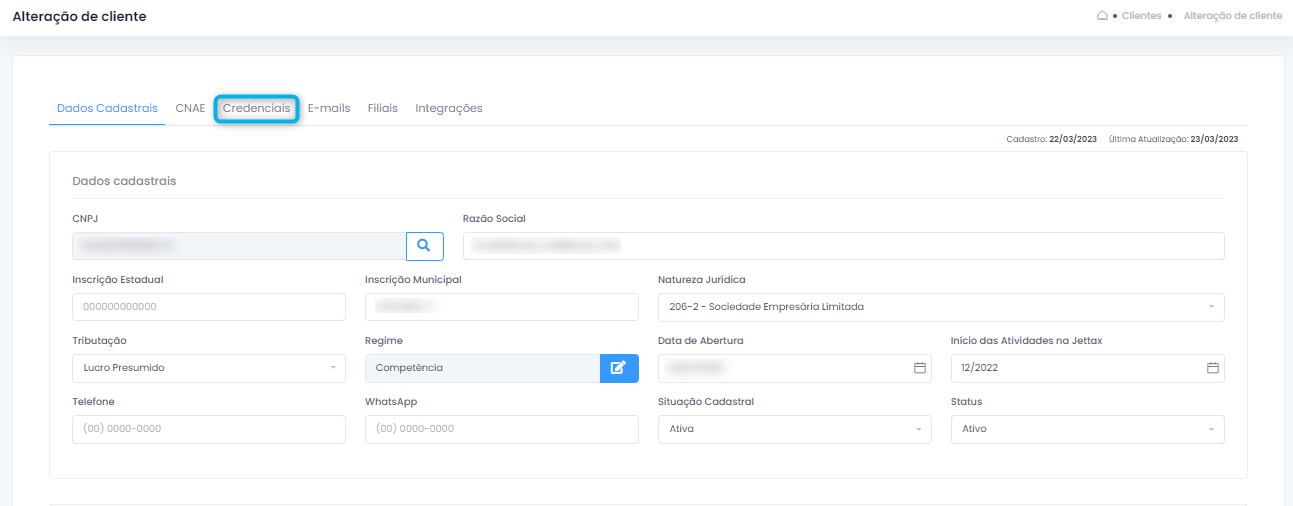The width and height of the screenshot is (1293, 506).
Task: Click the Regime edit pencil button
Action: click(x=619, y=368)
